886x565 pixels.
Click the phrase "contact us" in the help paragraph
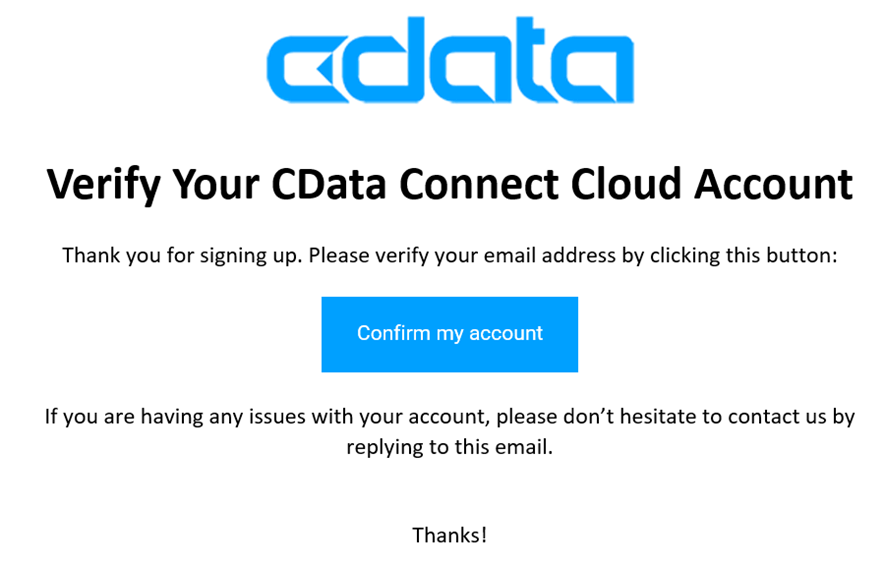click(766, 416)
